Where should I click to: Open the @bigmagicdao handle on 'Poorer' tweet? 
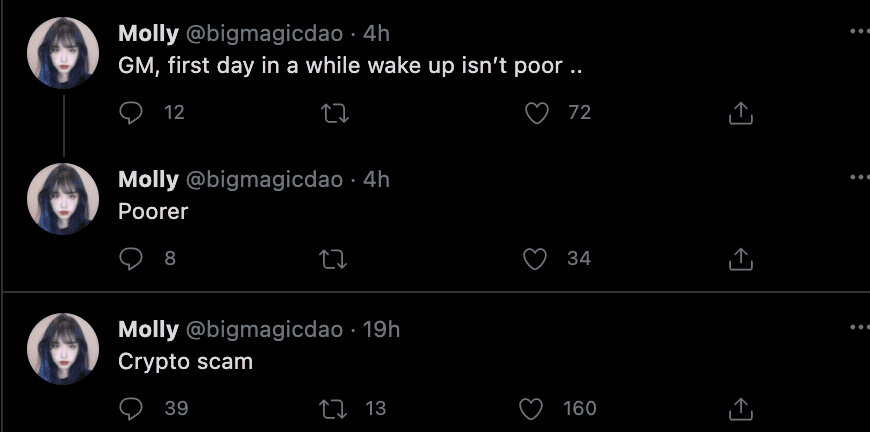tap(265, 180)
